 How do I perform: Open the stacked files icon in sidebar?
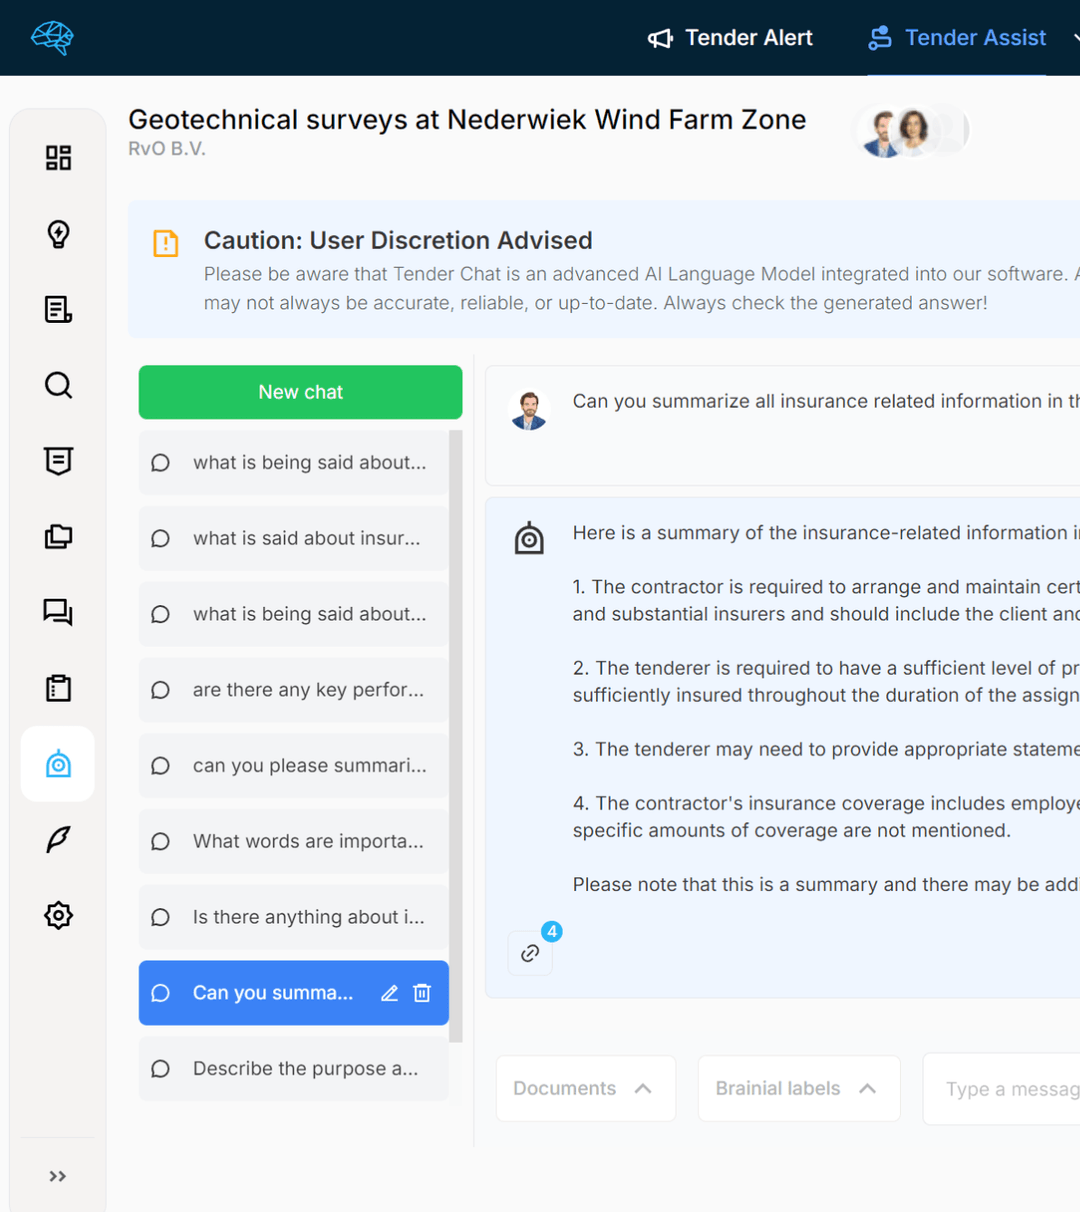tap(58, 537)
